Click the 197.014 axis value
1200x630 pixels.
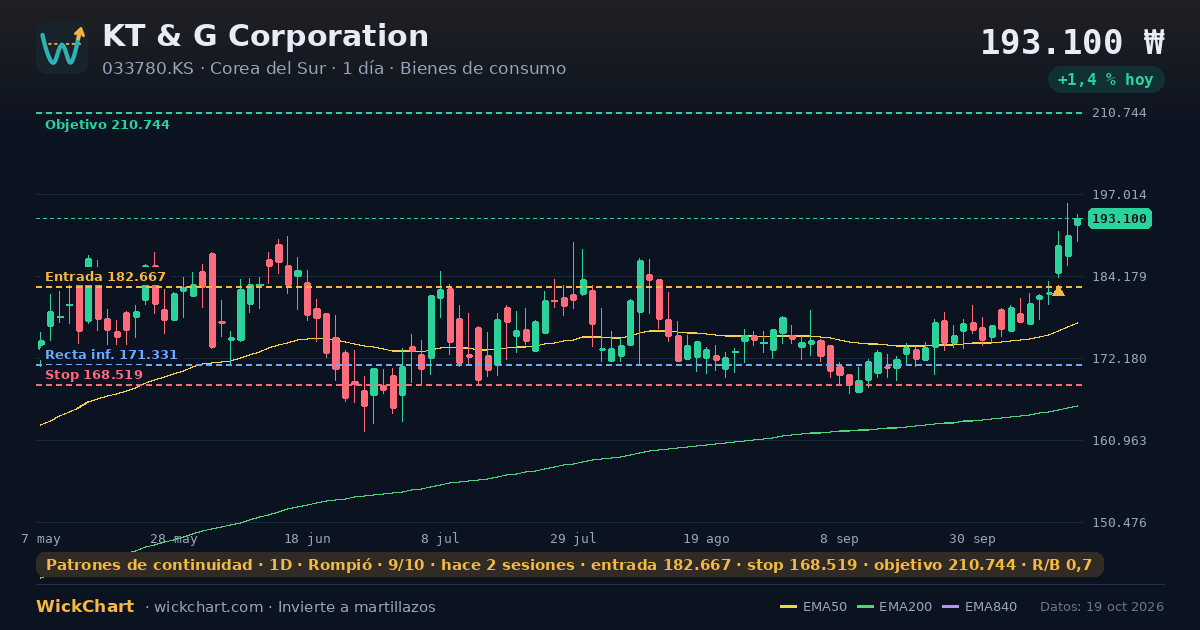(1119, 195)
